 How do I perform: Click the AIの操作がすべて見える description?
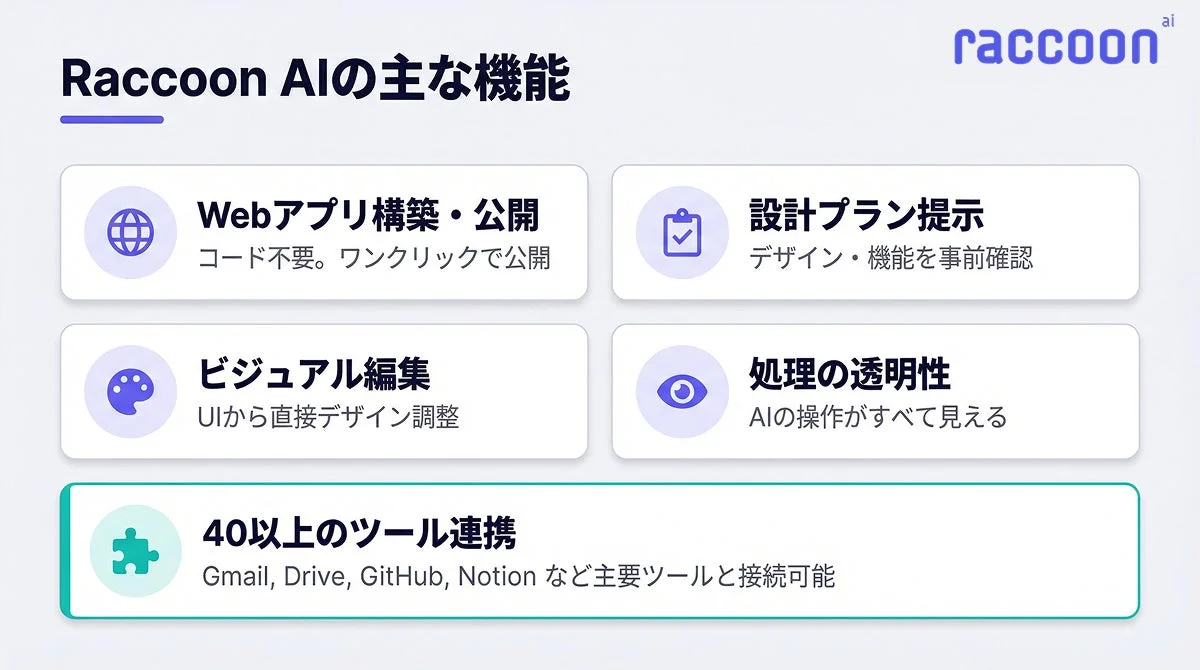(877, 417)
